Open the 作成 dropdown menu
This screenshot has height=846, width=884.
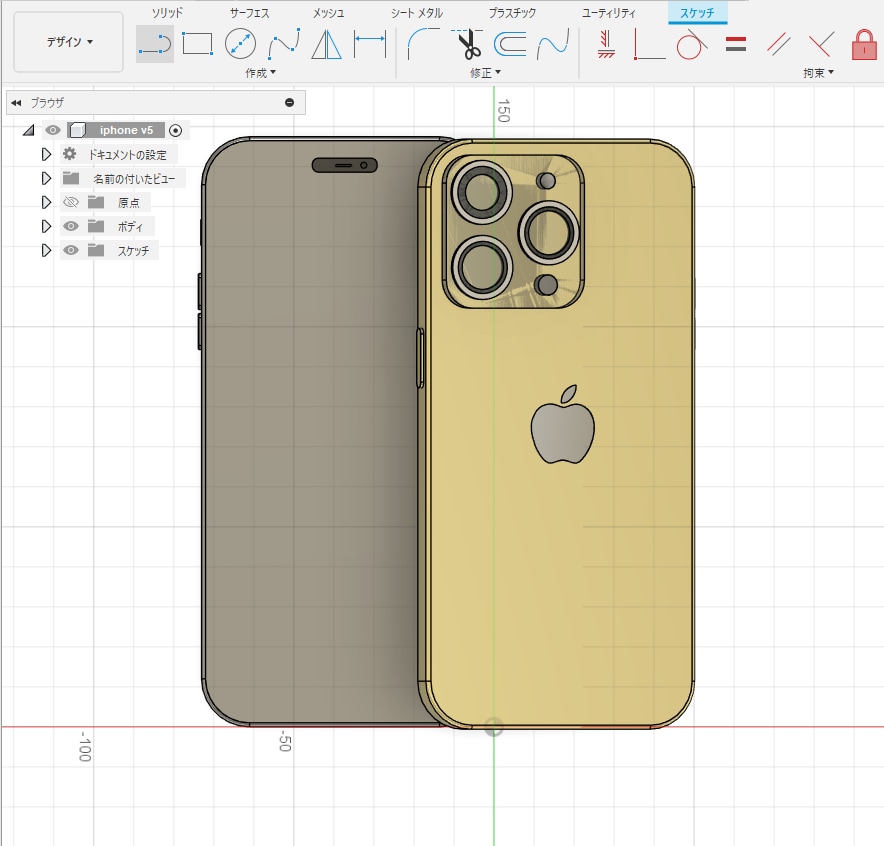tap(260, 73)
